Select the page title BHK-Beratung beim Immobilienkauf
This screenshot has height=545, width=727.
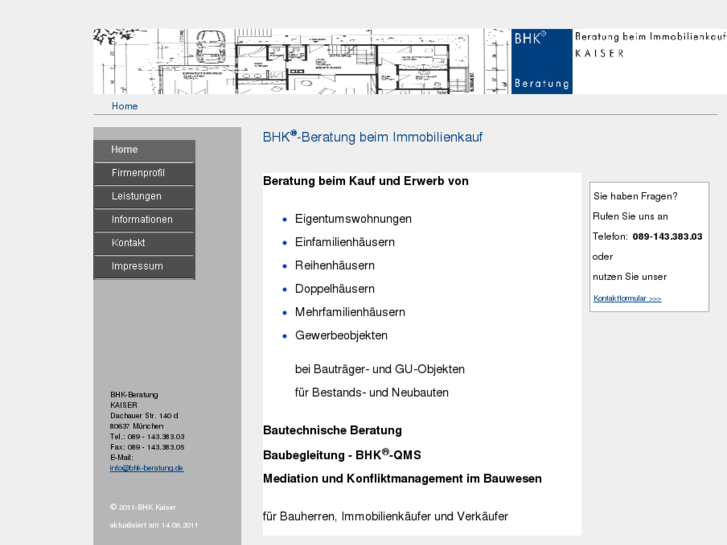click(x=372, y=137)
